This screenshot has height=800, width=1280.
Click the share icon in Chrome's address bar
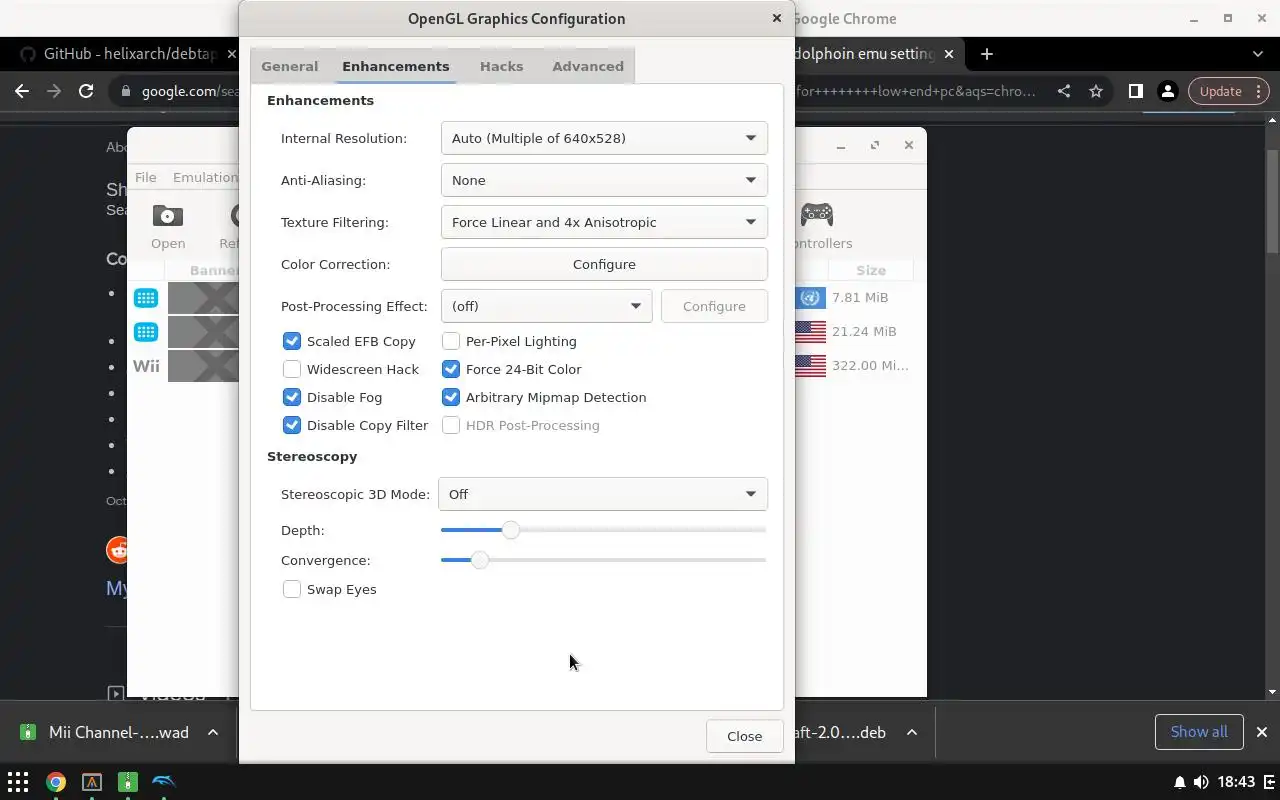click(1064, 91)
